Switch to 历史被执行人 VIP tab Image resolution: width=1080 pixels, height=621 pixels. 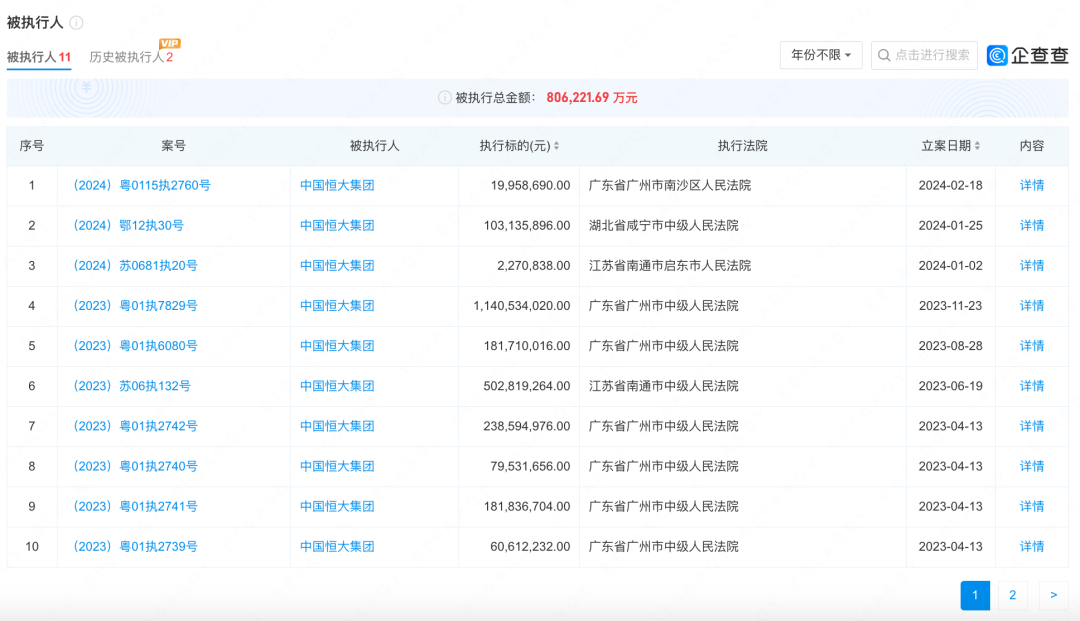(131, 57)
